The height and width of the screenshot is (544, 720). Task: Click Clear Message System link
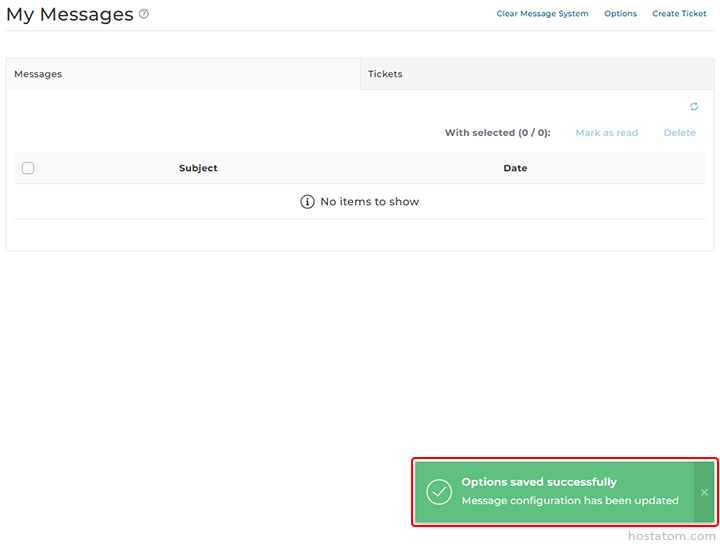[x=542, y=14]
